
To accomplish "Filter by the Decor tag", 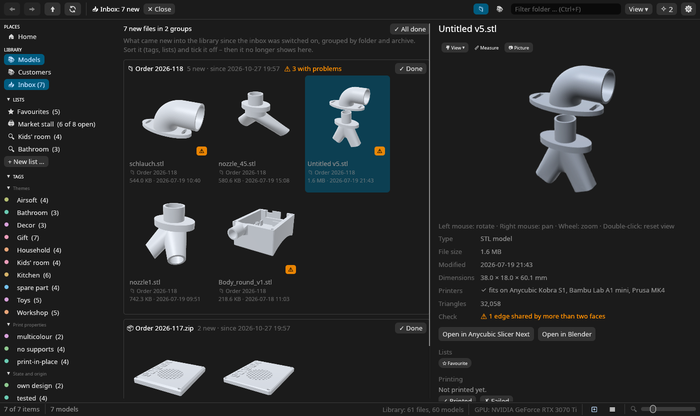I will (31, 225).
